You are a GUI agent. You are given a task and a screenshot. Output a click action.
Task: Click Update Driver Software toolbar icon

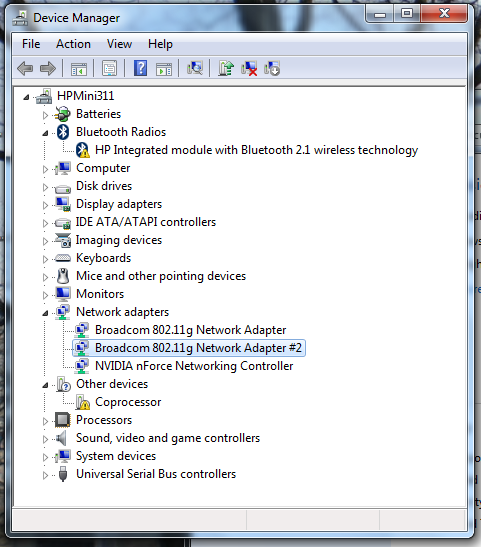(226, 68)
